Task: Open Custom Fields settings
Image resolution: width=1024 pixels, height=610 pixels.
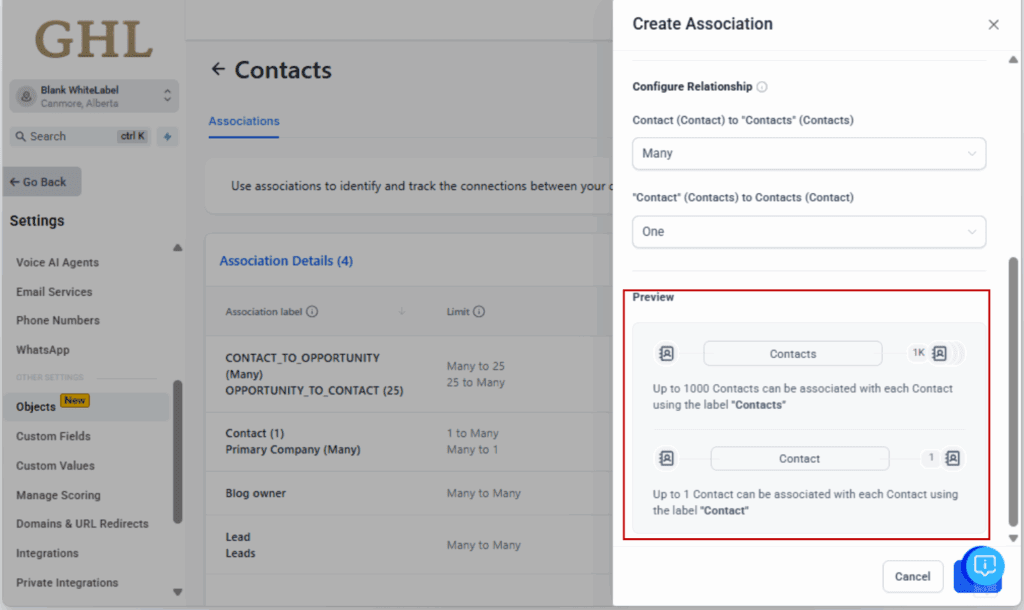Action: coord(53,436)
